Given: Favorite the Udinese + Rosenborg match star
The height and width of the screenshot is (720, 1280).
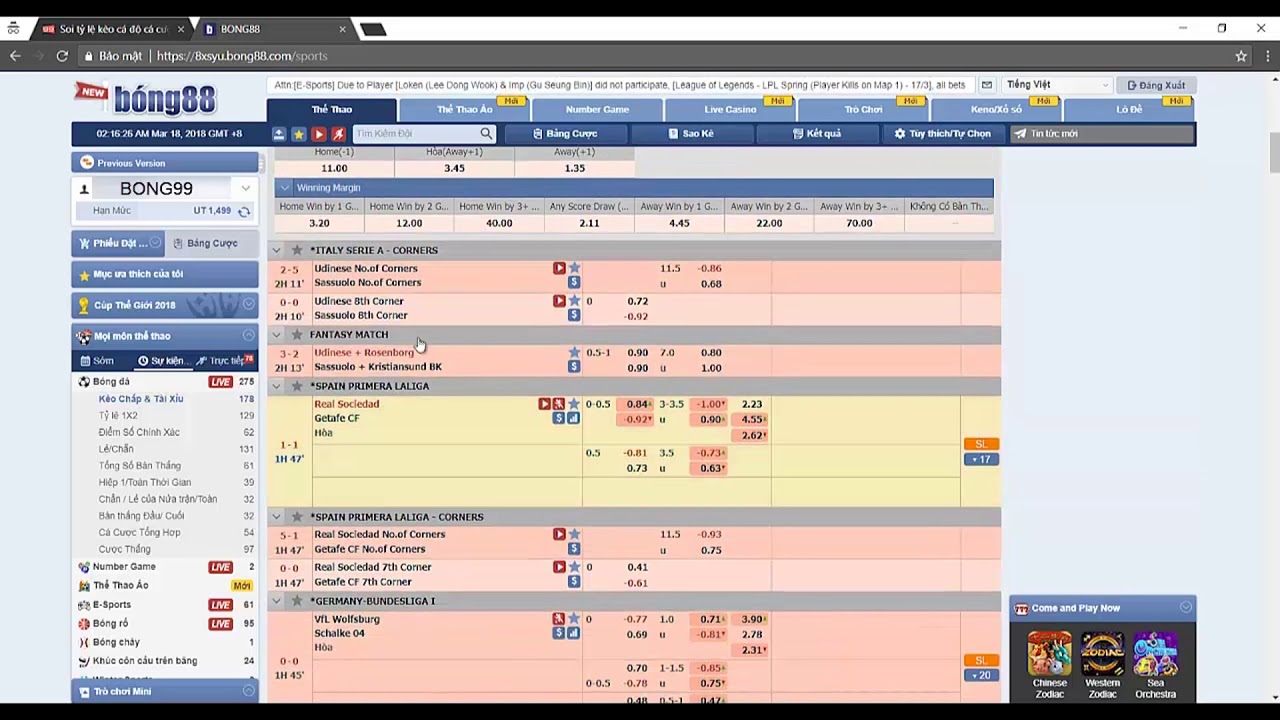Looking at the screenshot, I should (x=574, y=352).
